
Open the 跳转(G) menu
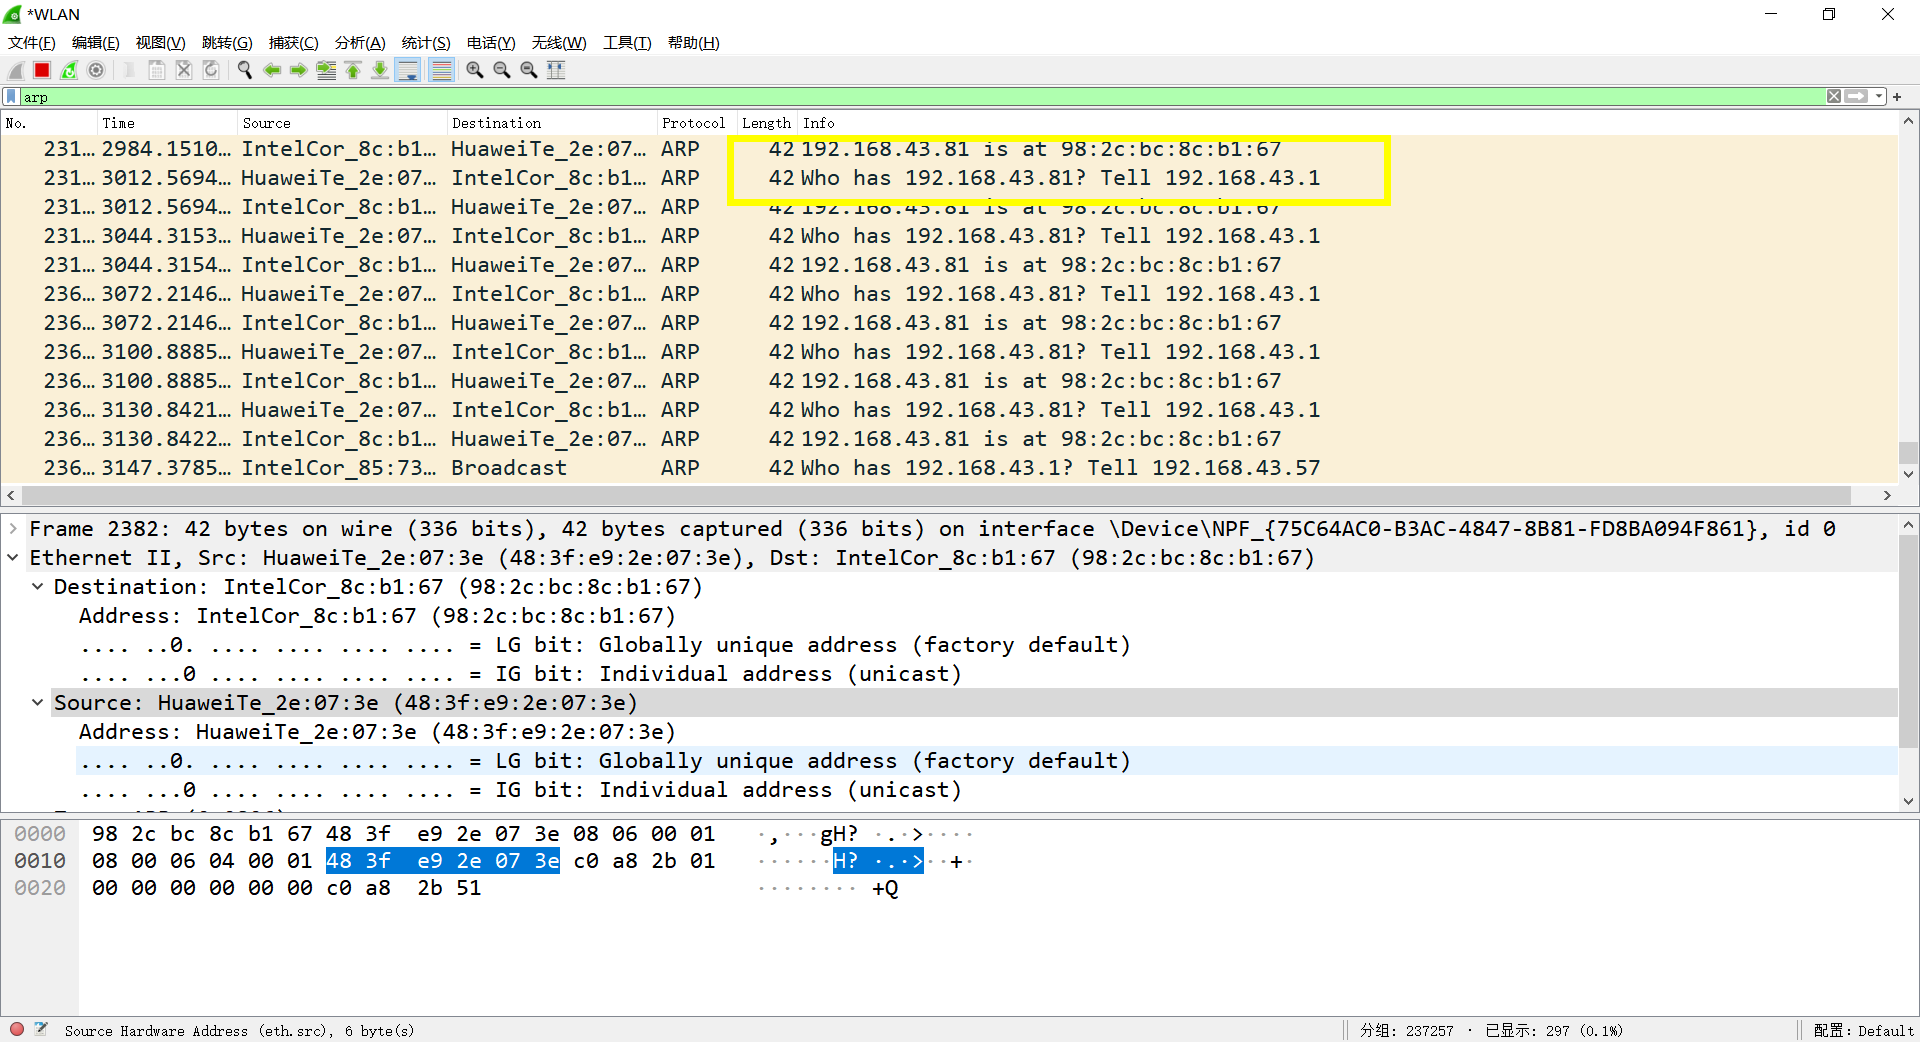click(x=227, y=43)
